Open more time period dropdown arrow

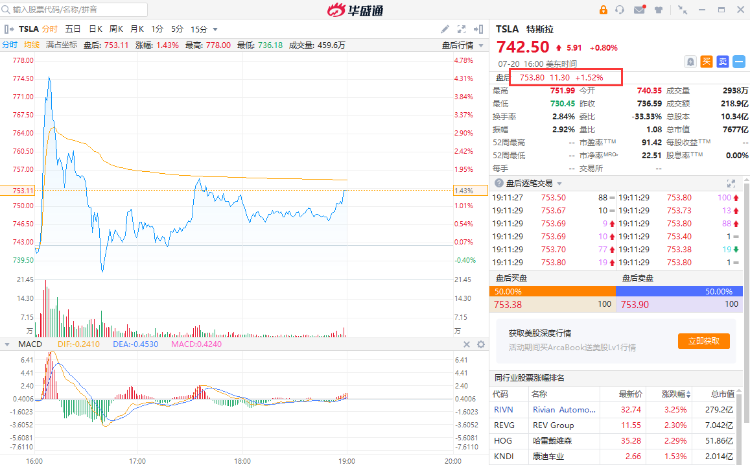pyautogui.click(x=215, y=30)
